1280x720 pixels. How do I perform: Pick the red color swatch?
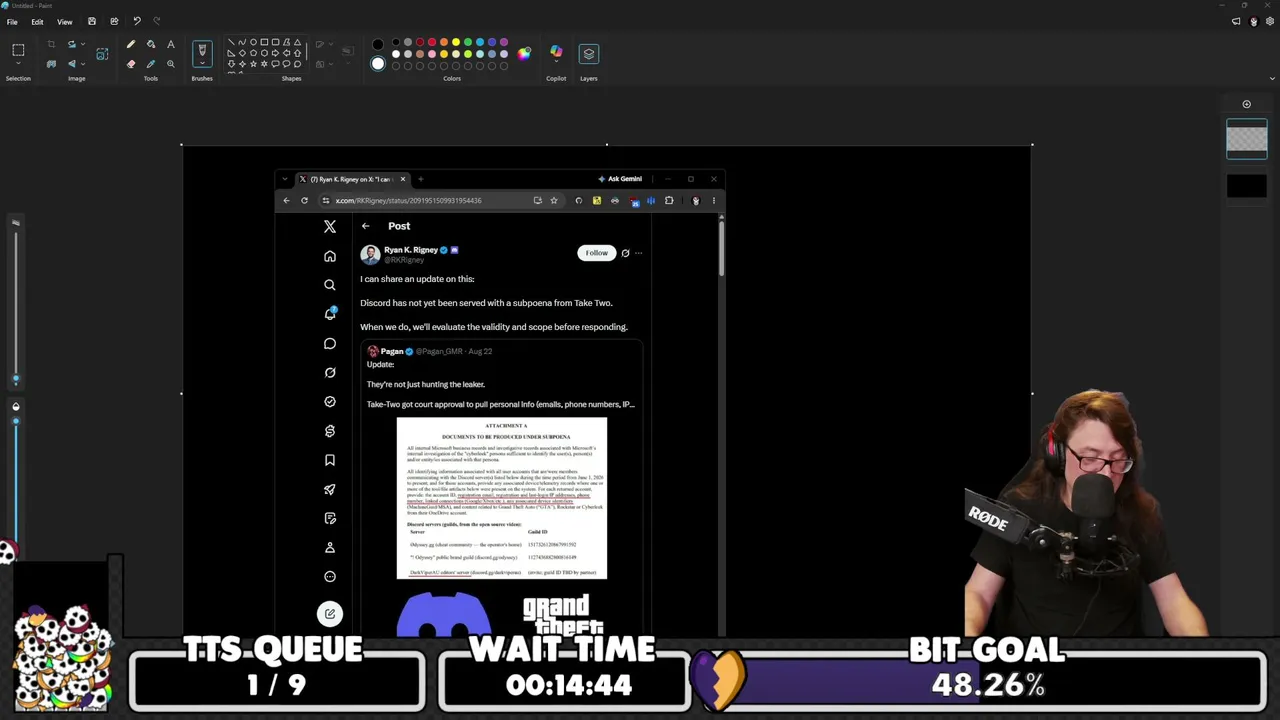point(432,43)
